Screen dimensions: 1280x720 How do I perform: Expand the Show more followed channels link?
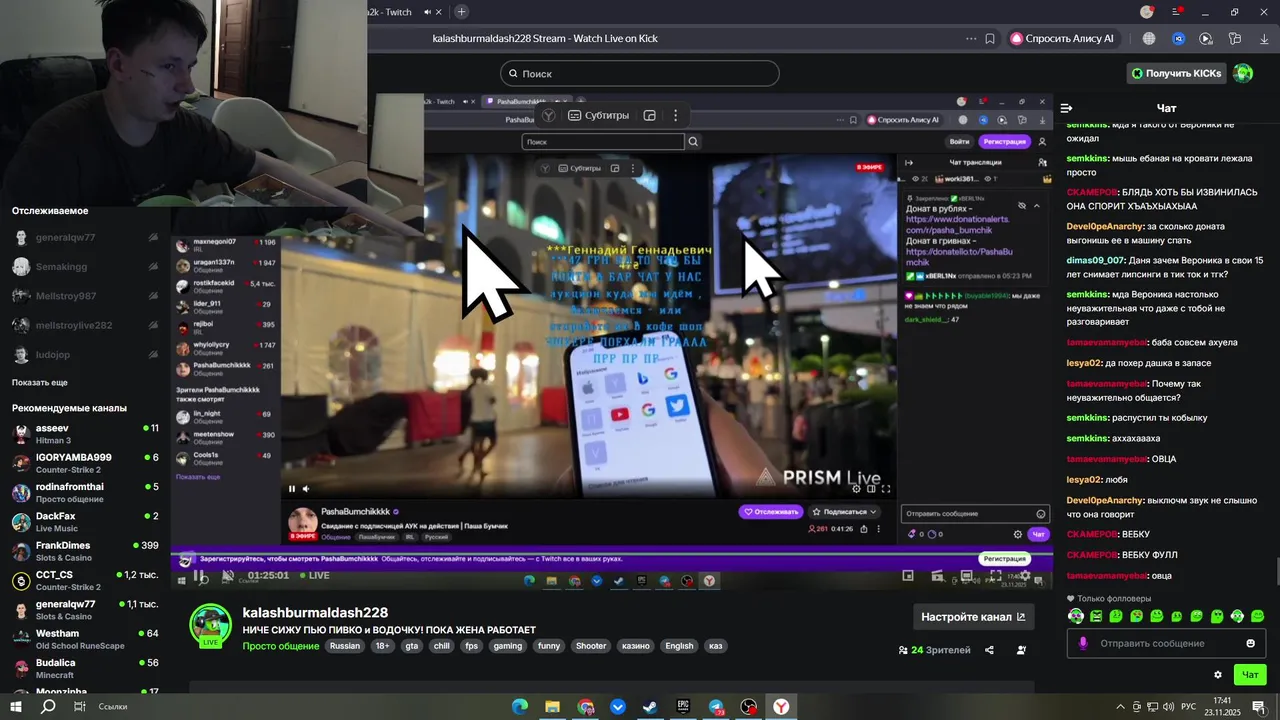point(40,383)
